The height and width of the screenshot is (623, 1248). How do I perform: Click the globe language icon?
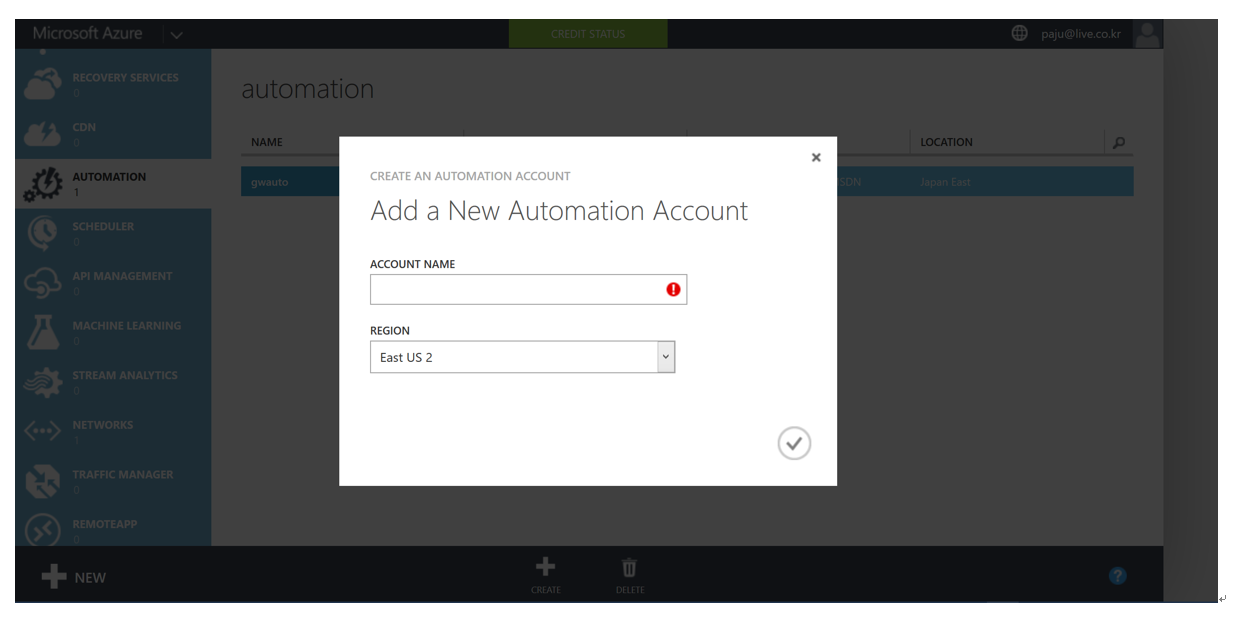click(x=1019, y=33)
